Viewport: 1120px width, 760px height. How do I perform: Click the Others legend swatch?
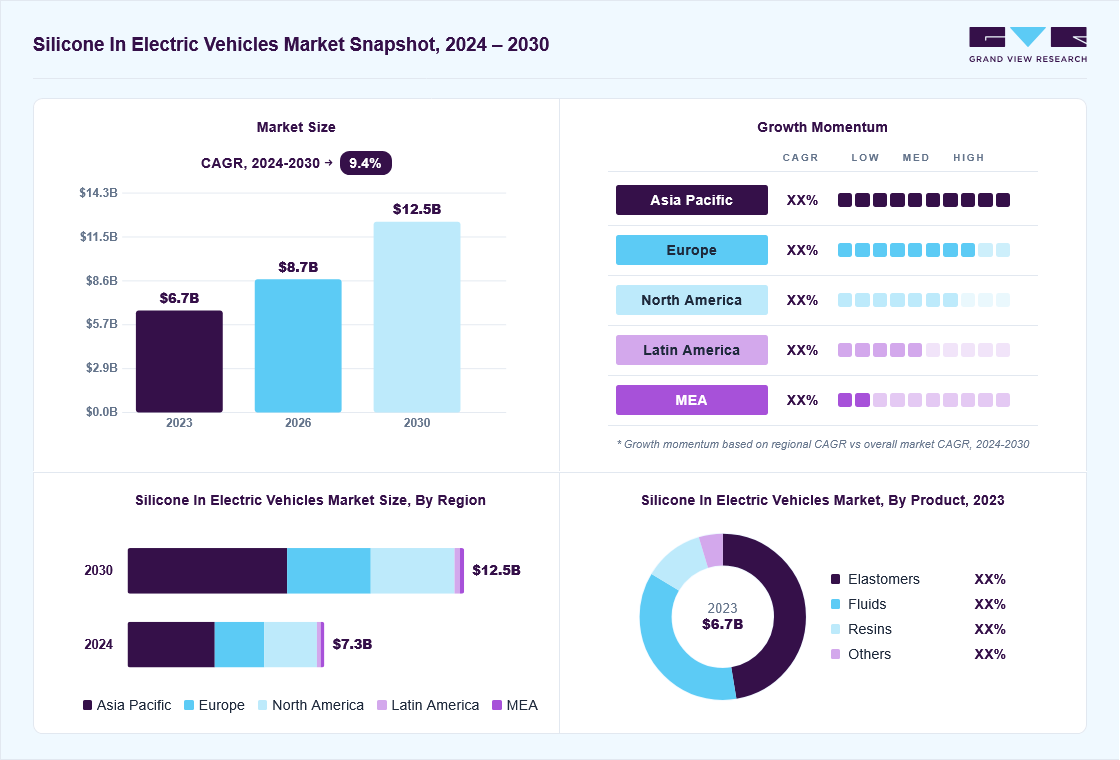pyautogui.click(x=836, y=654)
